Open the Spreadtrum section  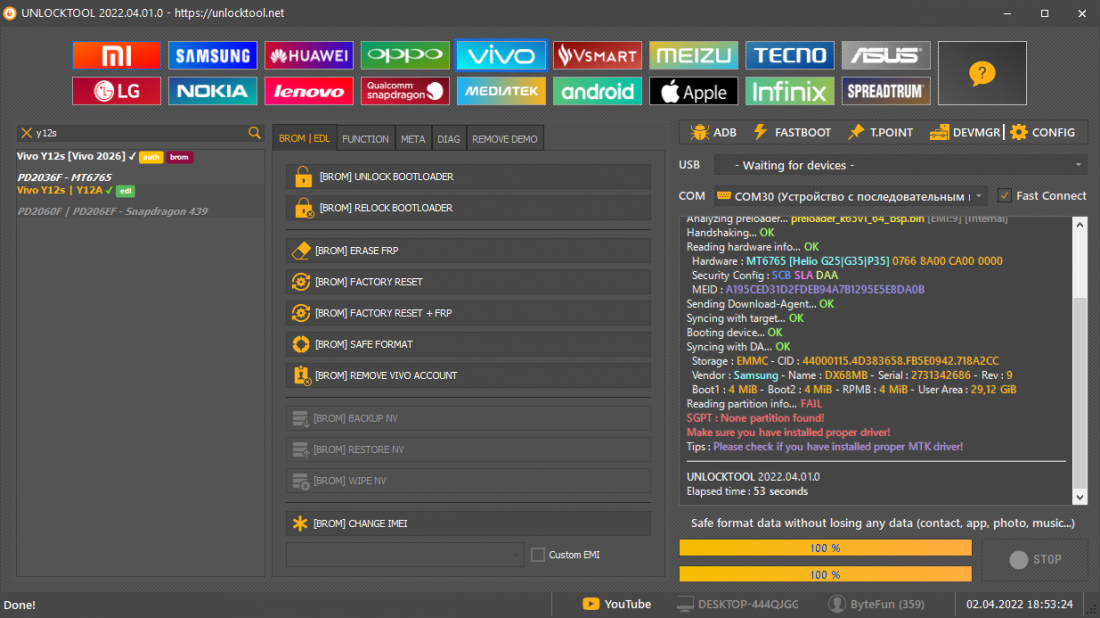[885, 91]
